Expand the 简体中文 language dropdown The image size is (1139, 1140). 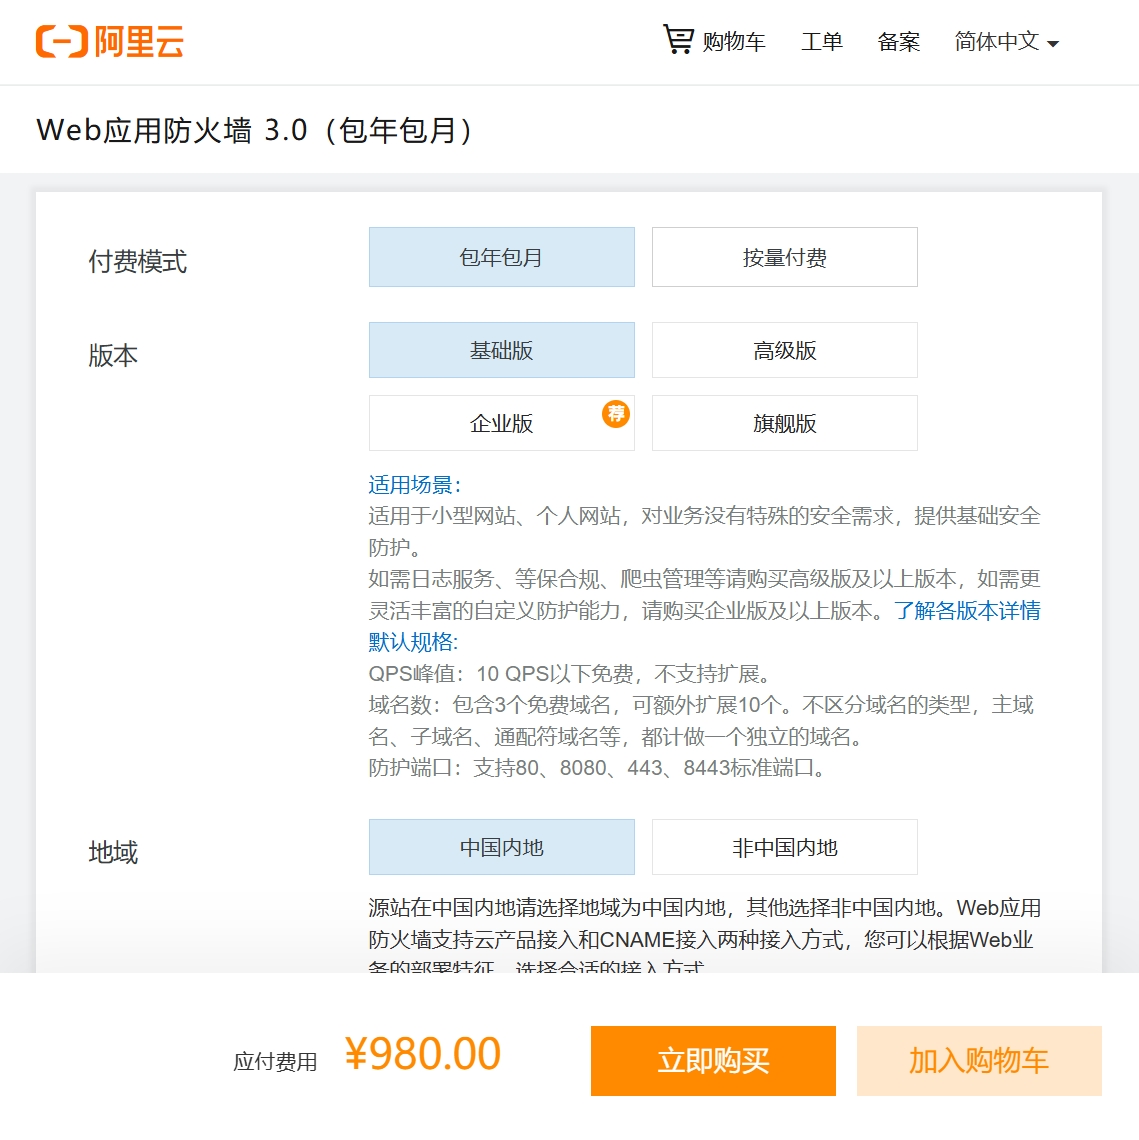point(1006,41)
